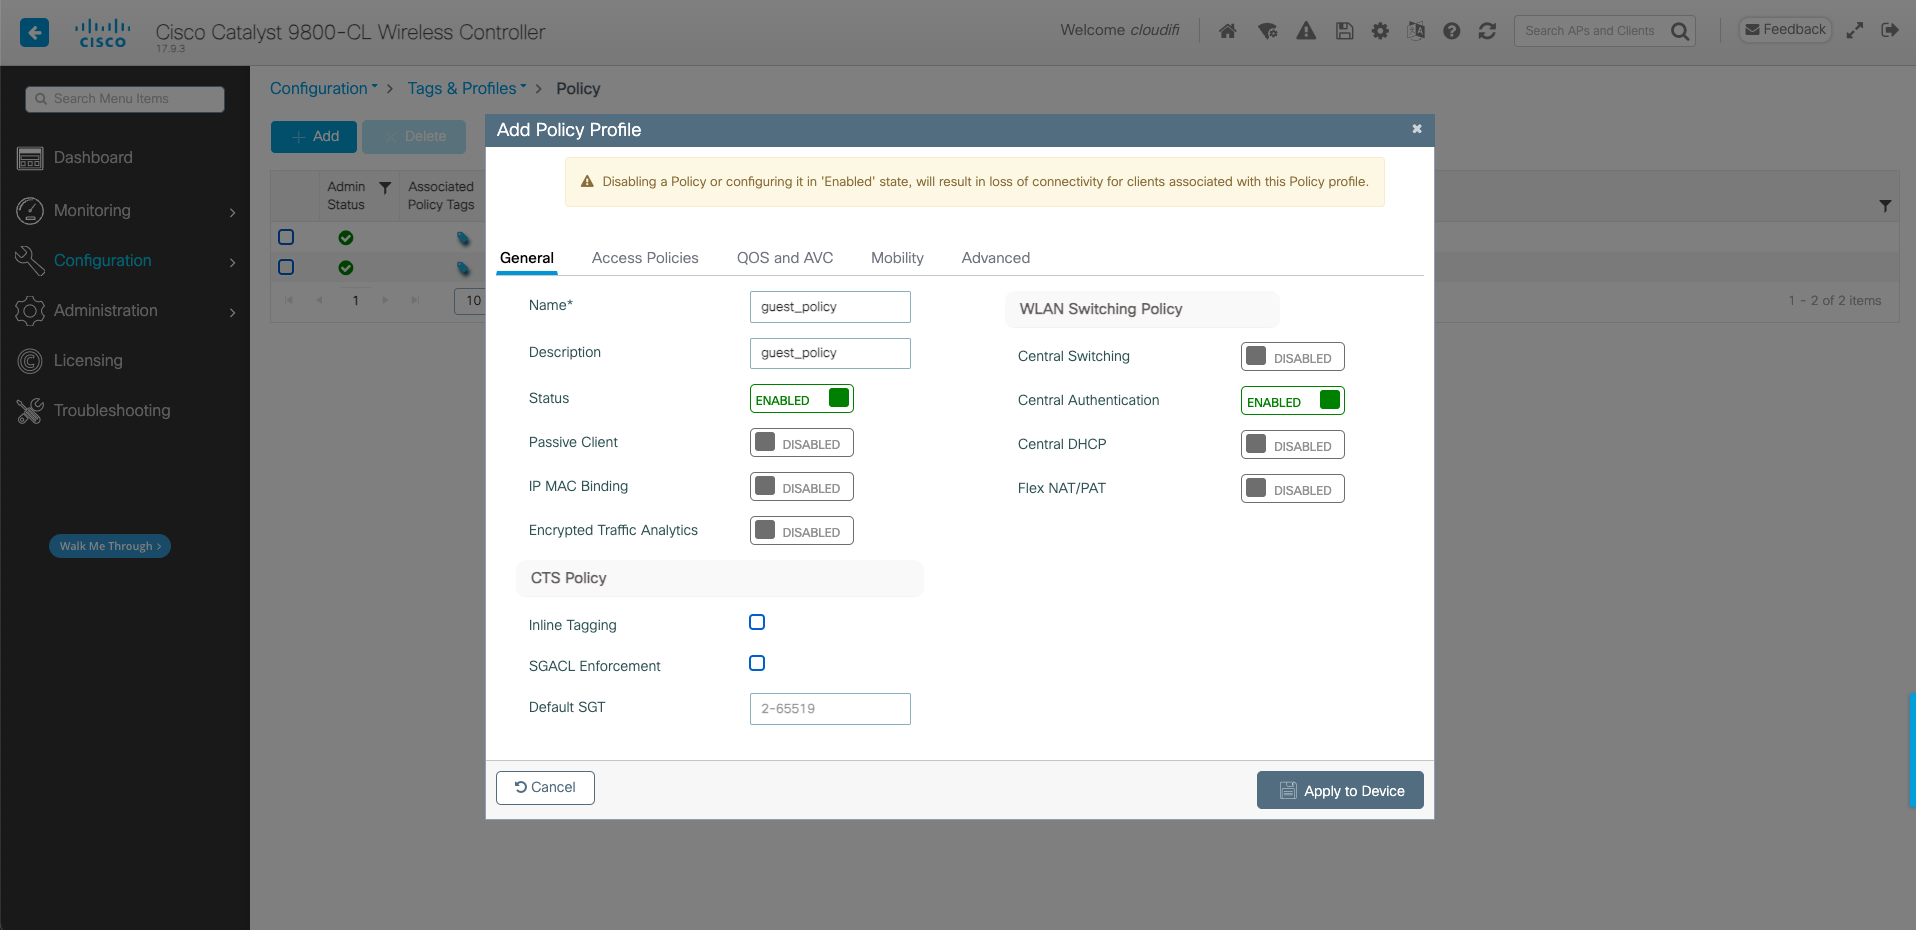Expand the Monitoring sidebar menu
The width and height of the screenshot is (1916, 930).
point(125,211)
